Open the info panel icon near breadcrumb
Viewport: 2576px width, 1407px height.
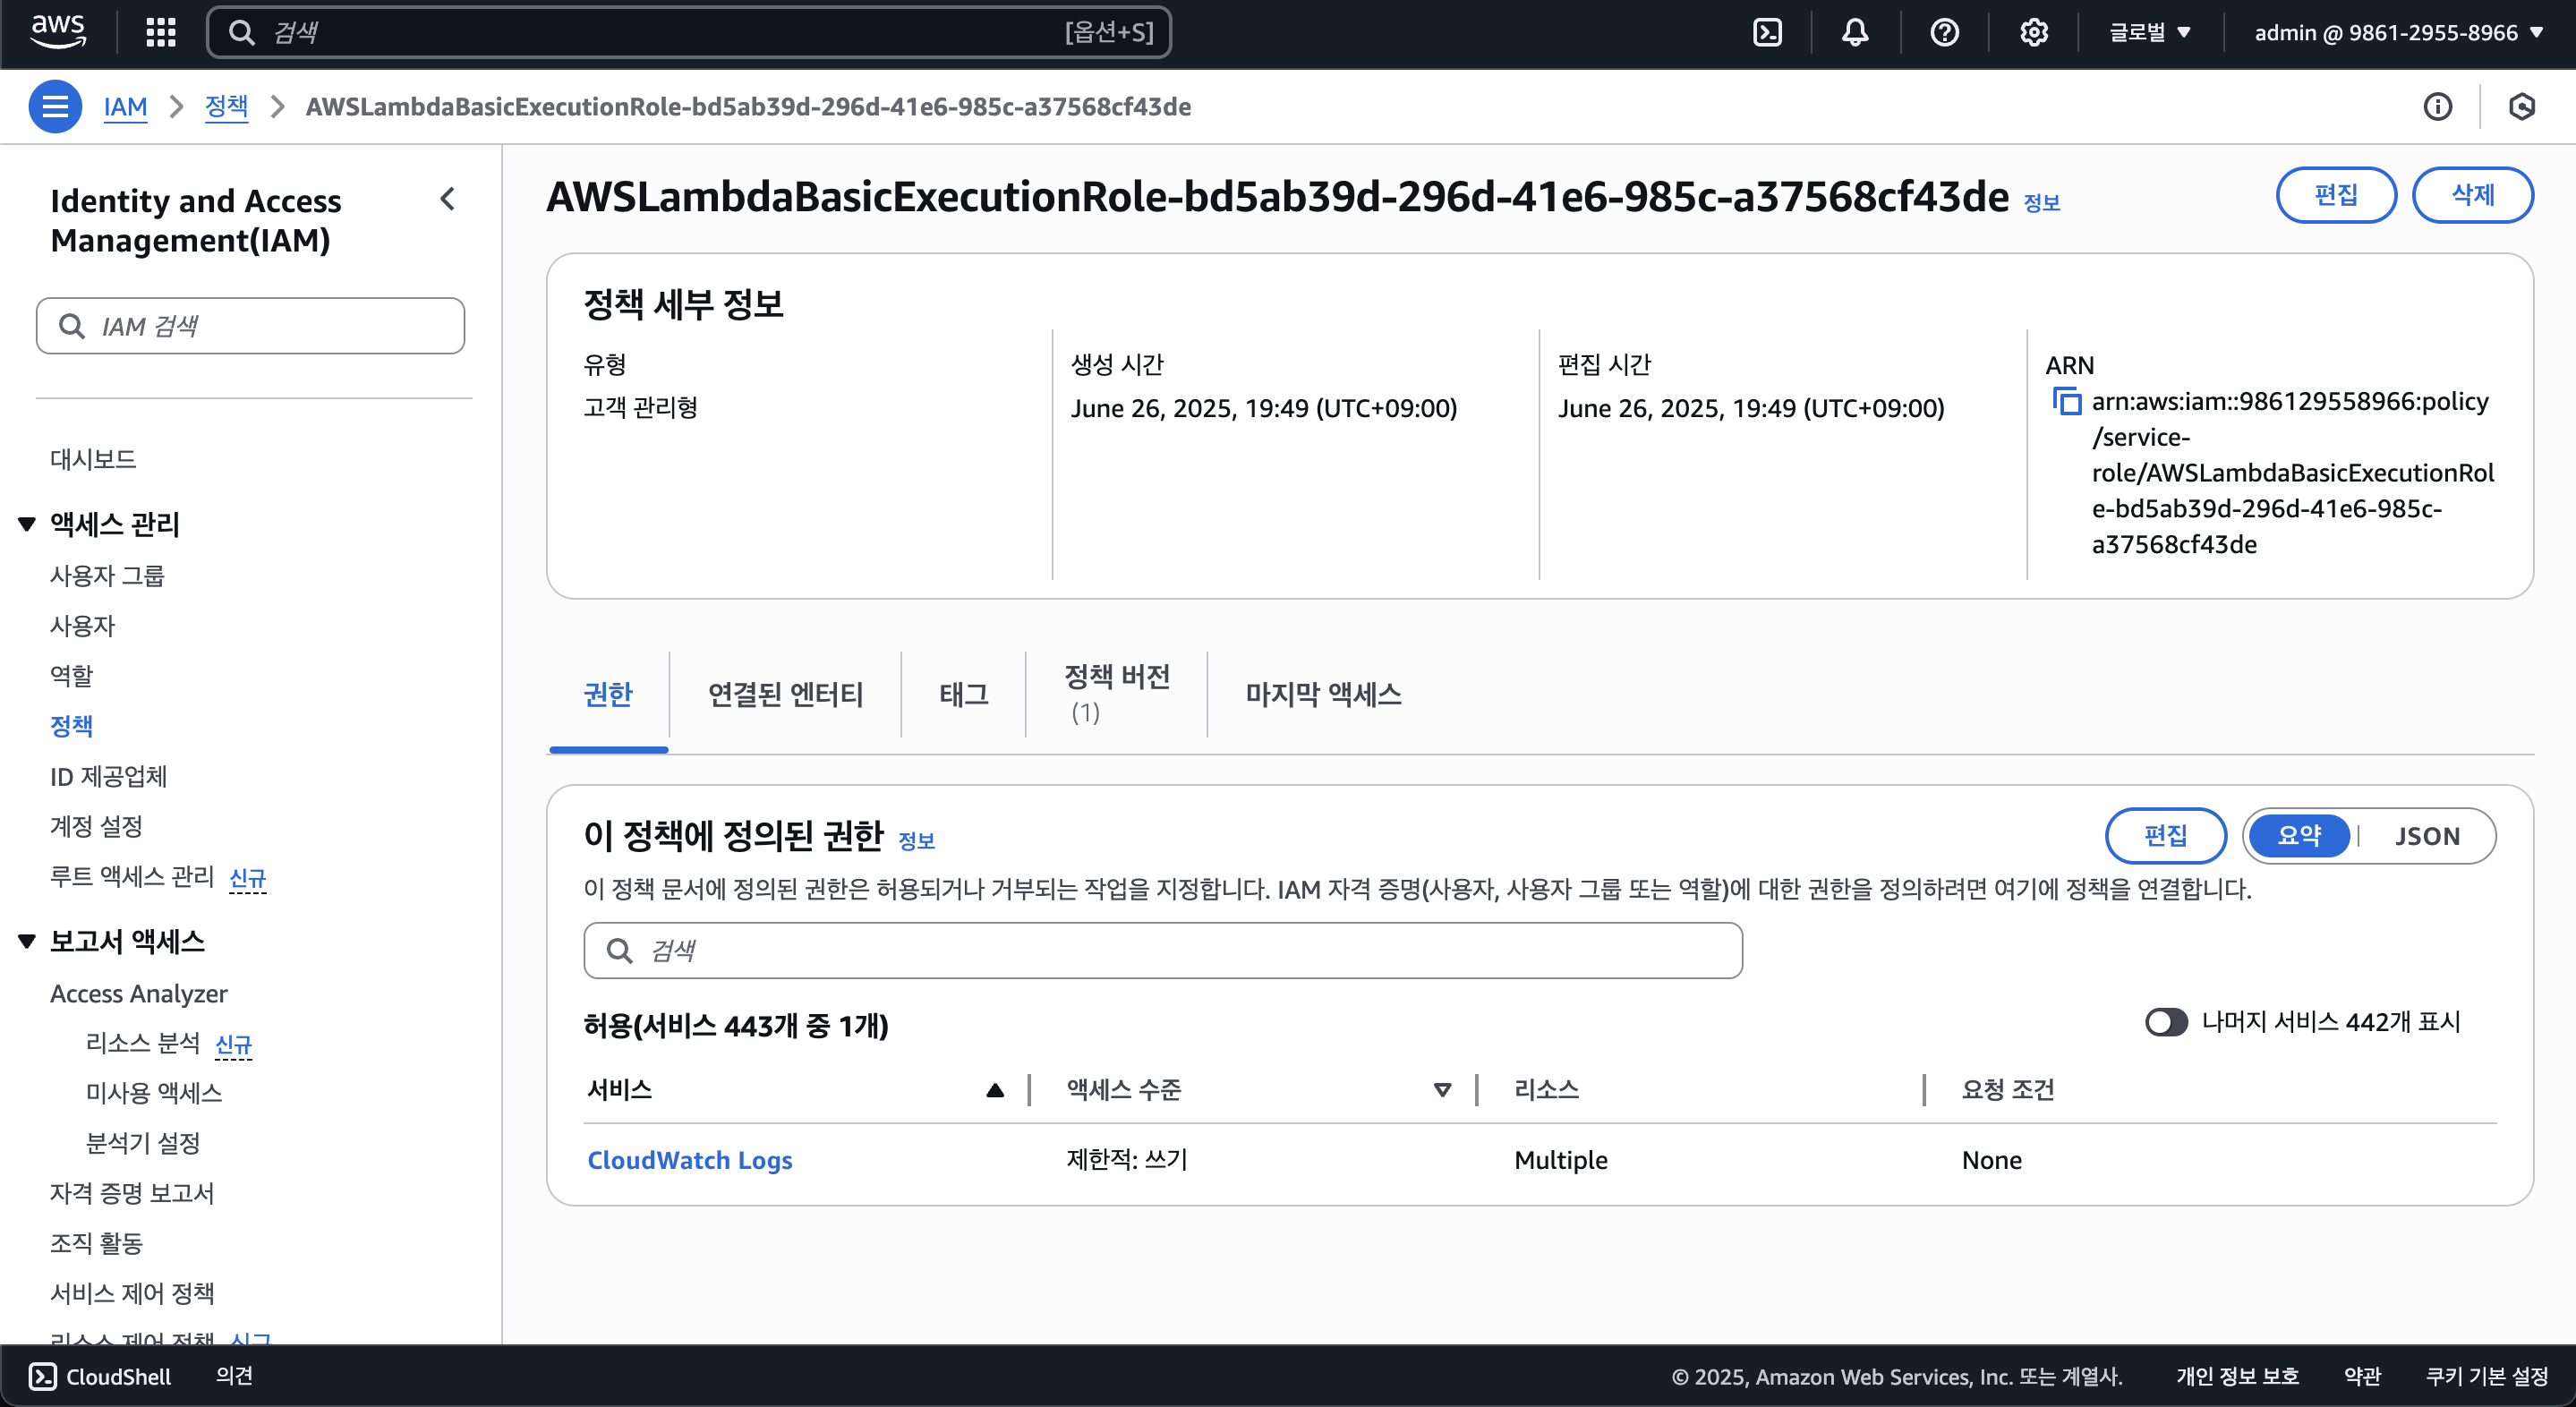point(2437,106)
